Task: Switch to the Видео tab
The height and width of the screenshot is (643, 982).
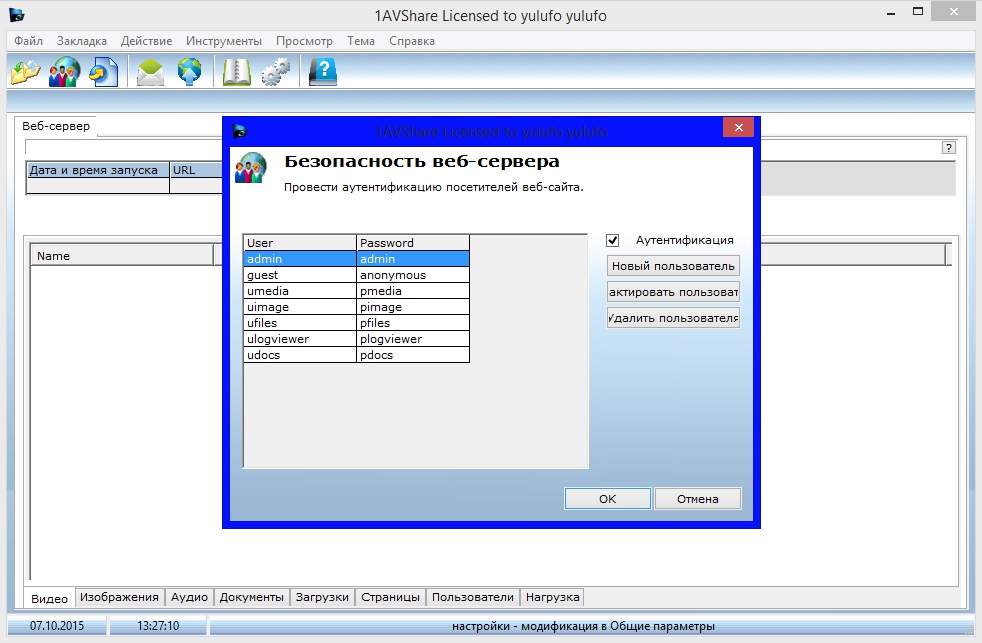Action: pos(49,599)
